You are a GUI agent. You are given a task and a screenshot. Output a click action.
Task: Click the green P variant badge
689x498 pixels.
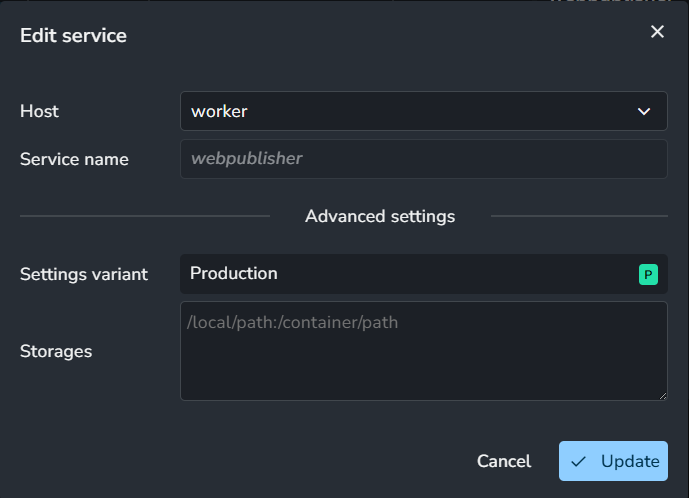pyautogui.click(x=648, y=274)
